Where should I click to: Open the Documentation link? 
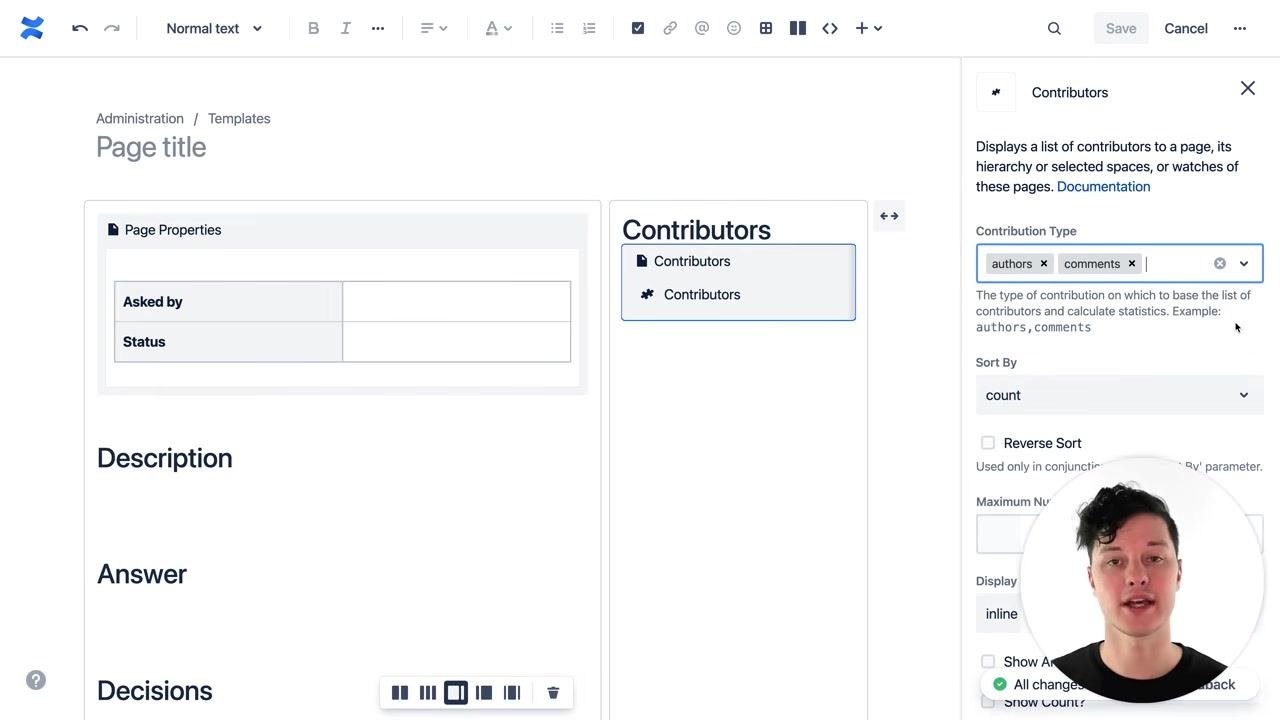pos(1103,186)
